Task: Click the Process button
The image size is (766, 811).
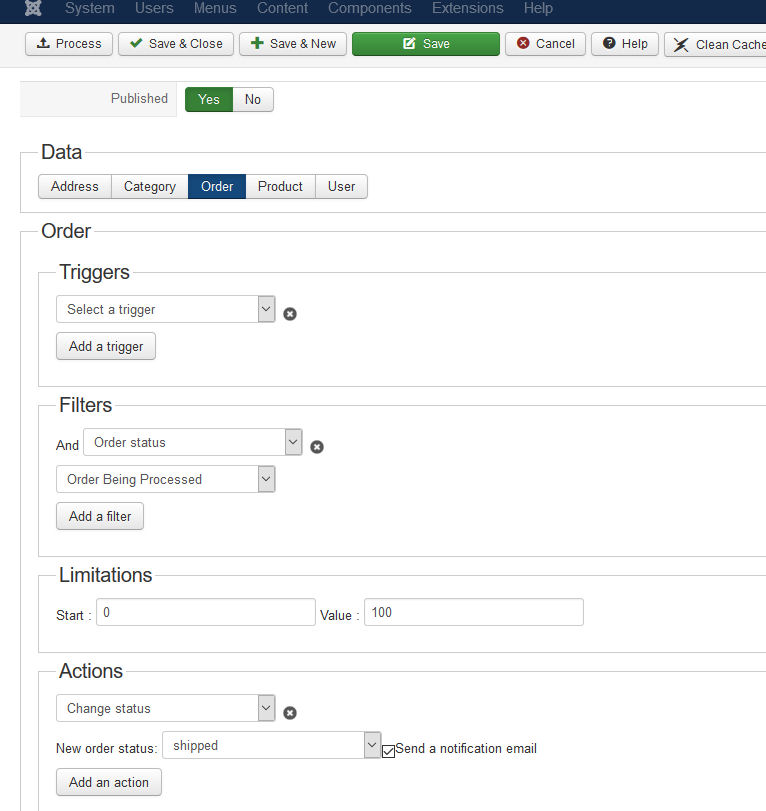Action: coord(69,44)
